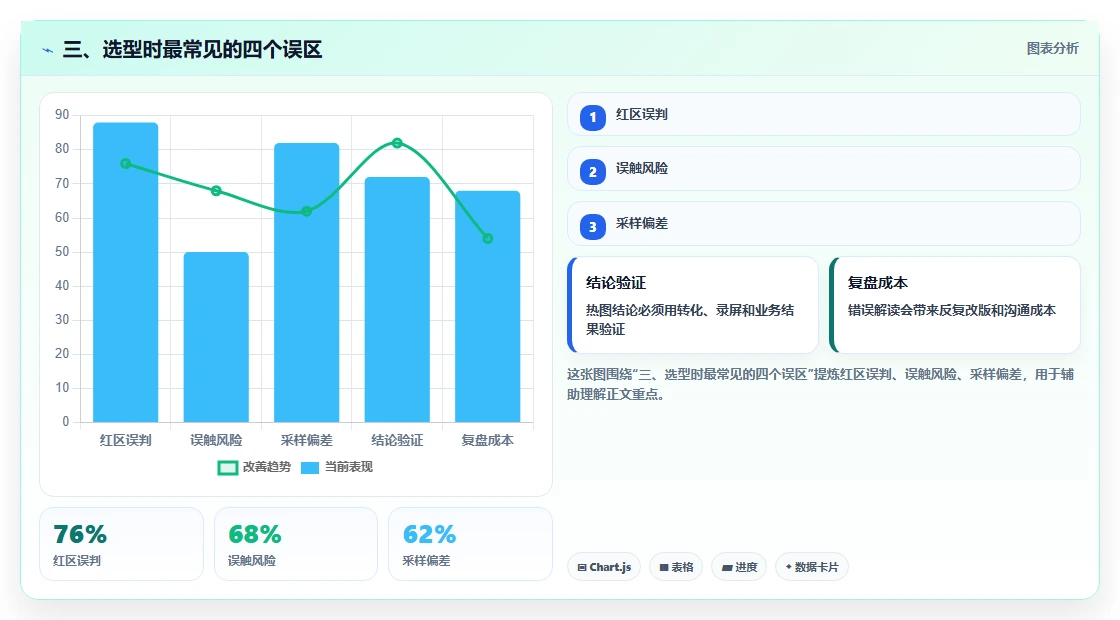Click the y-axis value 90
1120x620 pixels.
(62, 114)
